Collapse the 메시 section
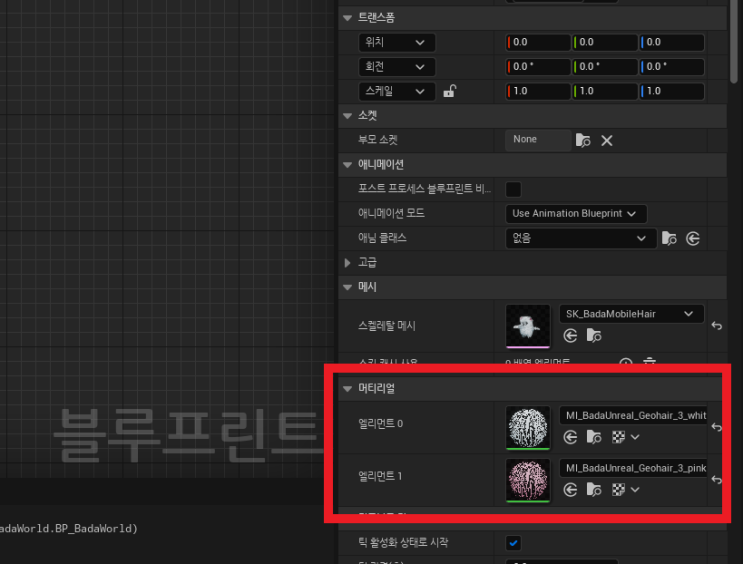Viewport: 743px width, 564px height. (x=347, y=287)
